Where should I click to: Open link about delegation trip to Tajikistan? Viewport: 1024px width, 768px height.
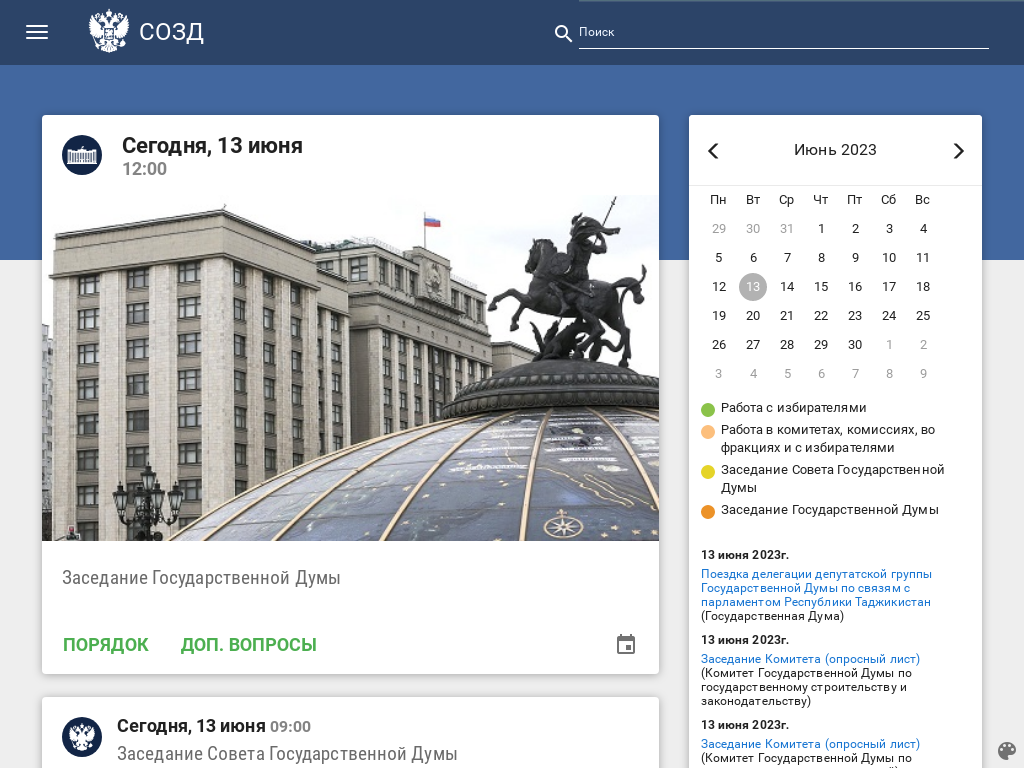pos(816,588)
